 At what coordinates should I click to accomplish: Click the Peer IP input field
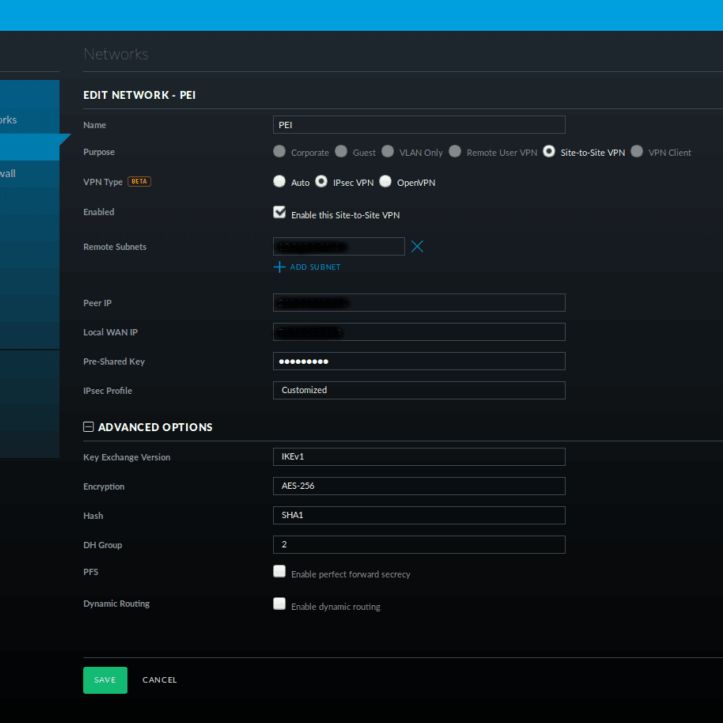[419, 302]
